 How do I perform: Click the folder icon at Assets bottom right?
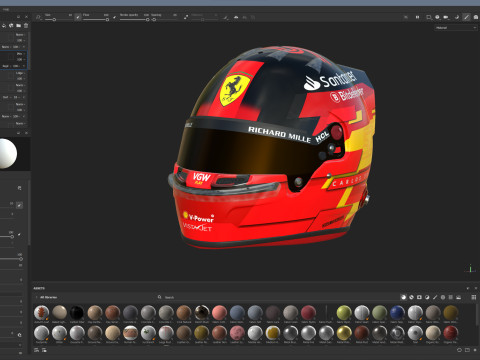coord(467,350)
